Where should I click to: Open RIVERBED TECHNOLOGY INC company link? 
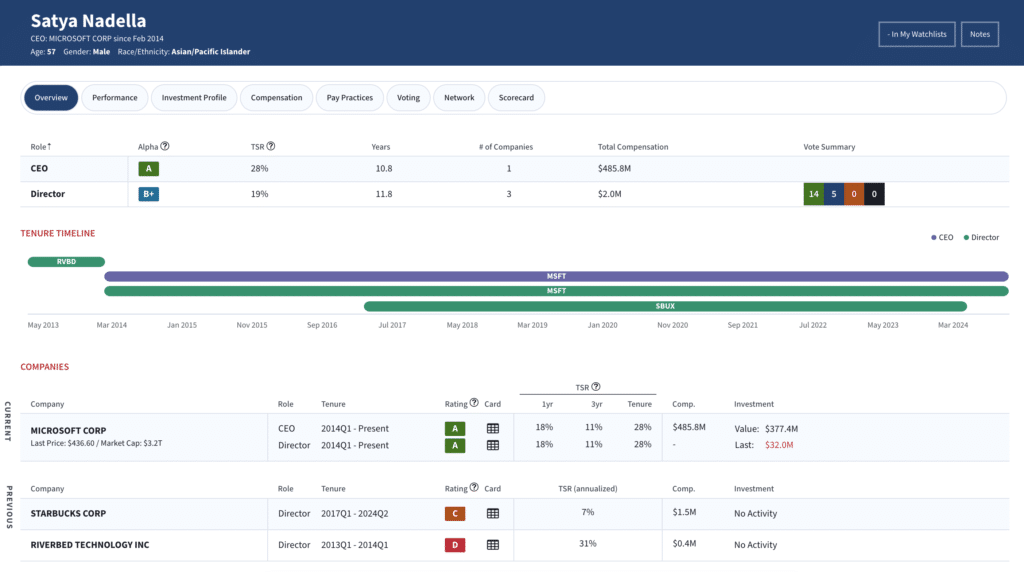point(89,545)
